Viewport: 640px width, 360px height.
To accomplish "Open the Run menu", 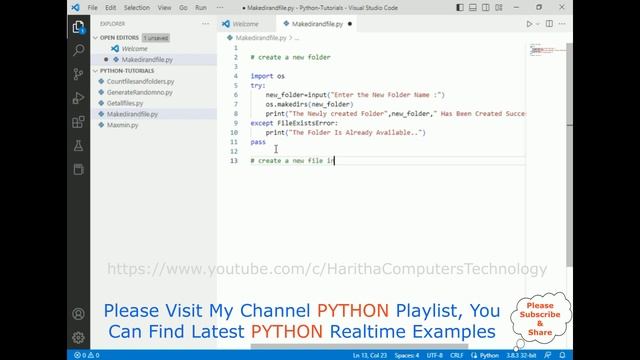I will tap(201, 7).
